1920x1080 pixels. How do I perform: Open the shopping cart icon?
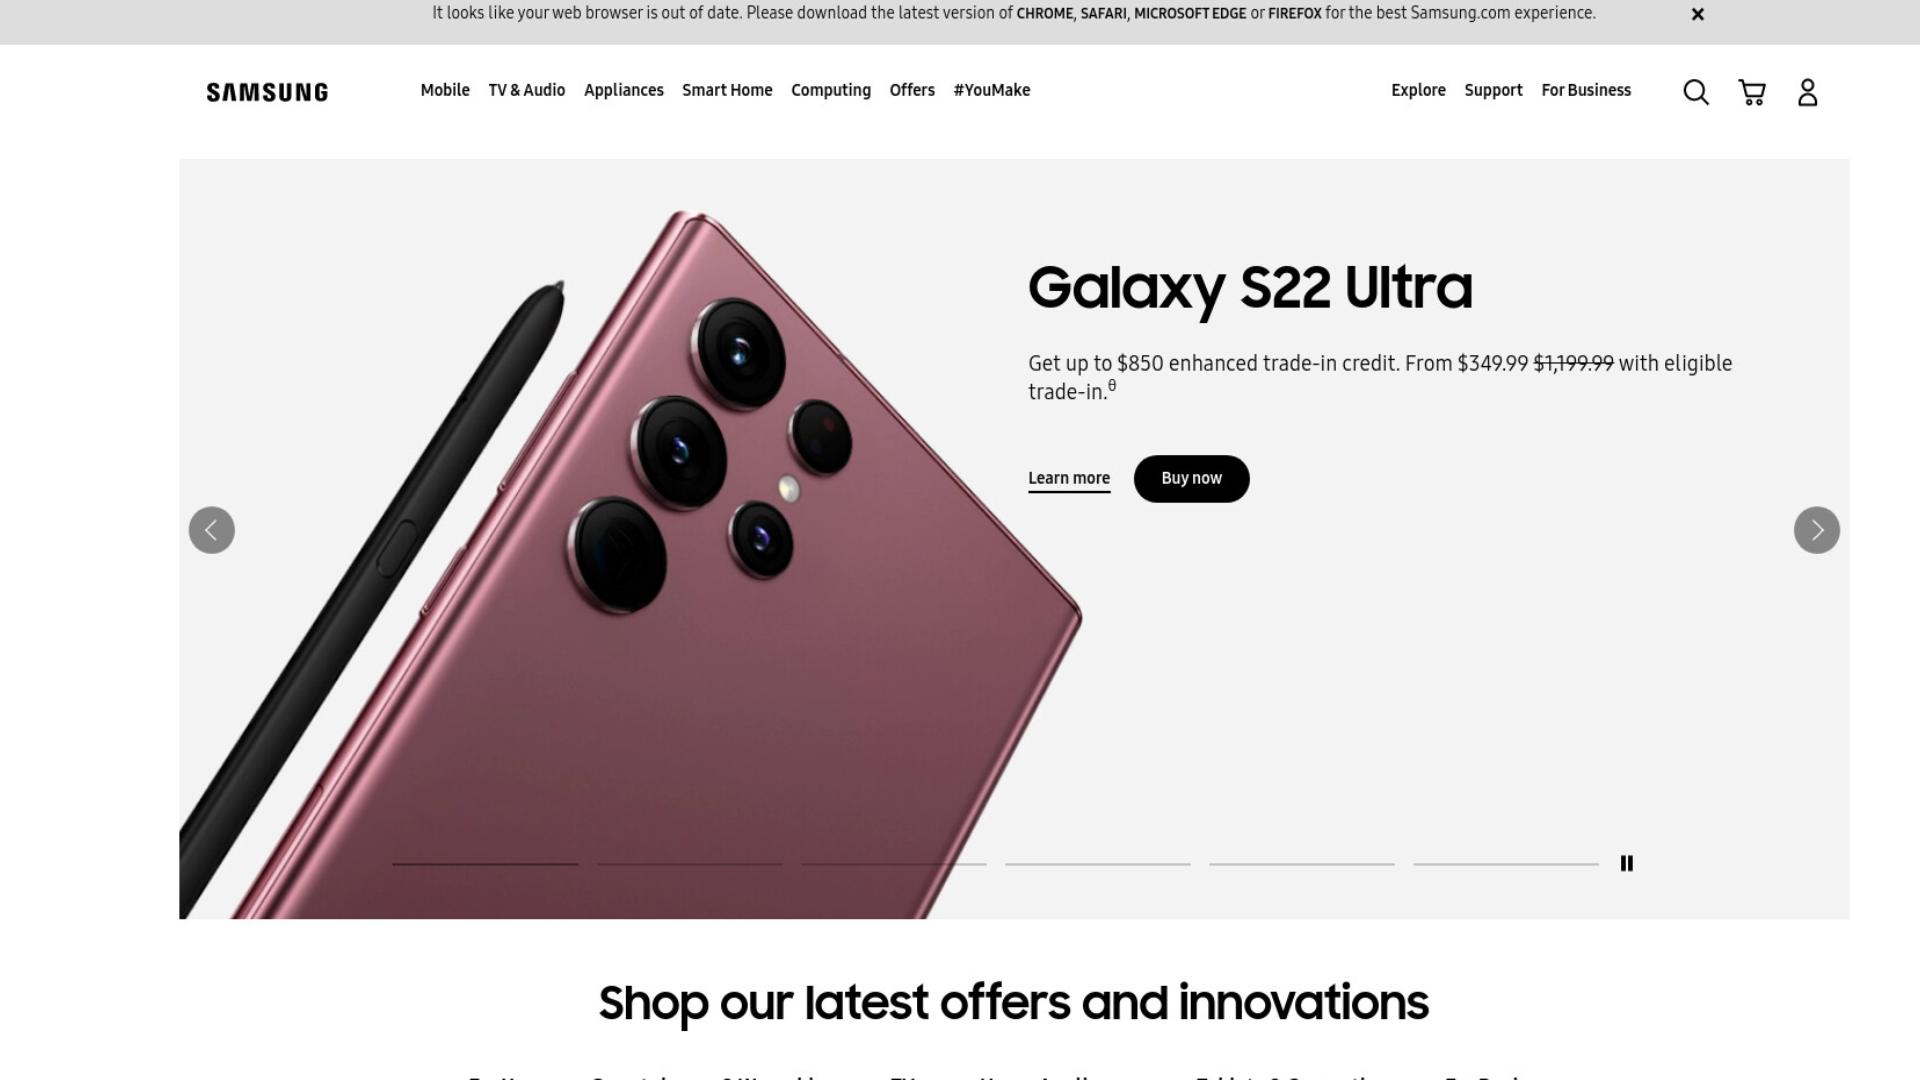1752,92
